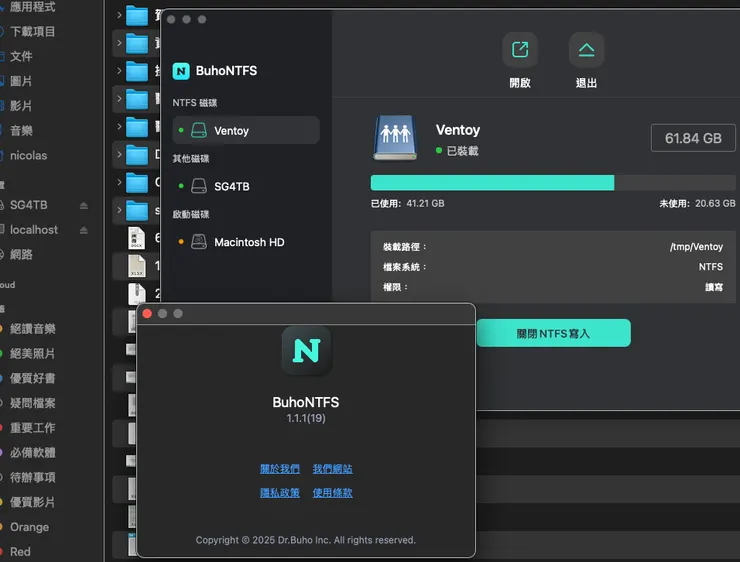Open the 我們網站 link in About window
Viewport: 740px width, 562px height.
pos(332,469)
